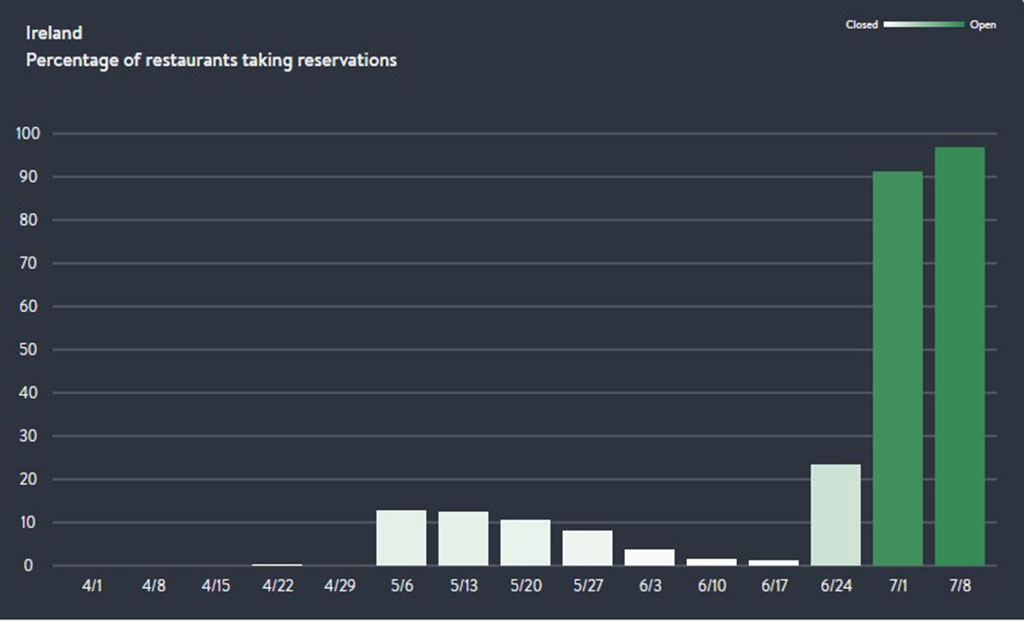Select the 5/27 bar
Viewport: 1024px width, 621px height.
pos(587,548)
